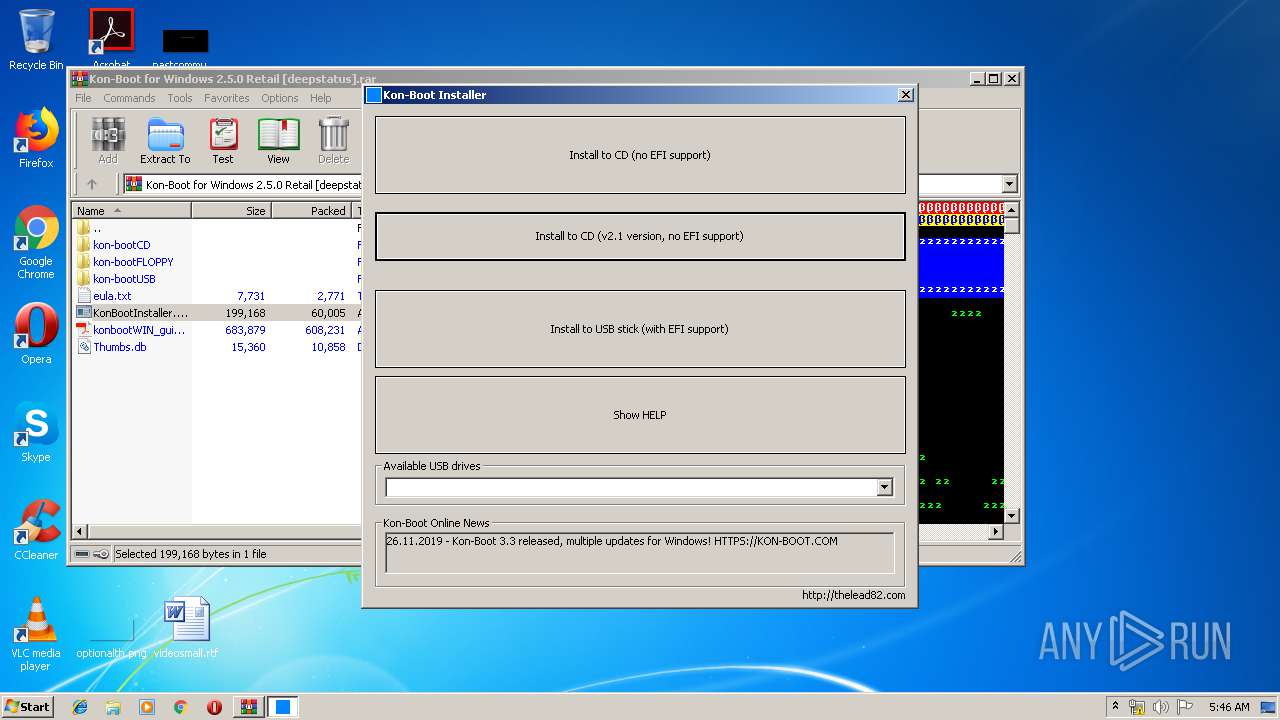This screenshot has width=1280, height=720.
Task: Click the vertical scrollbar down arrow in WinRAR
Action: coord(1011,516)
